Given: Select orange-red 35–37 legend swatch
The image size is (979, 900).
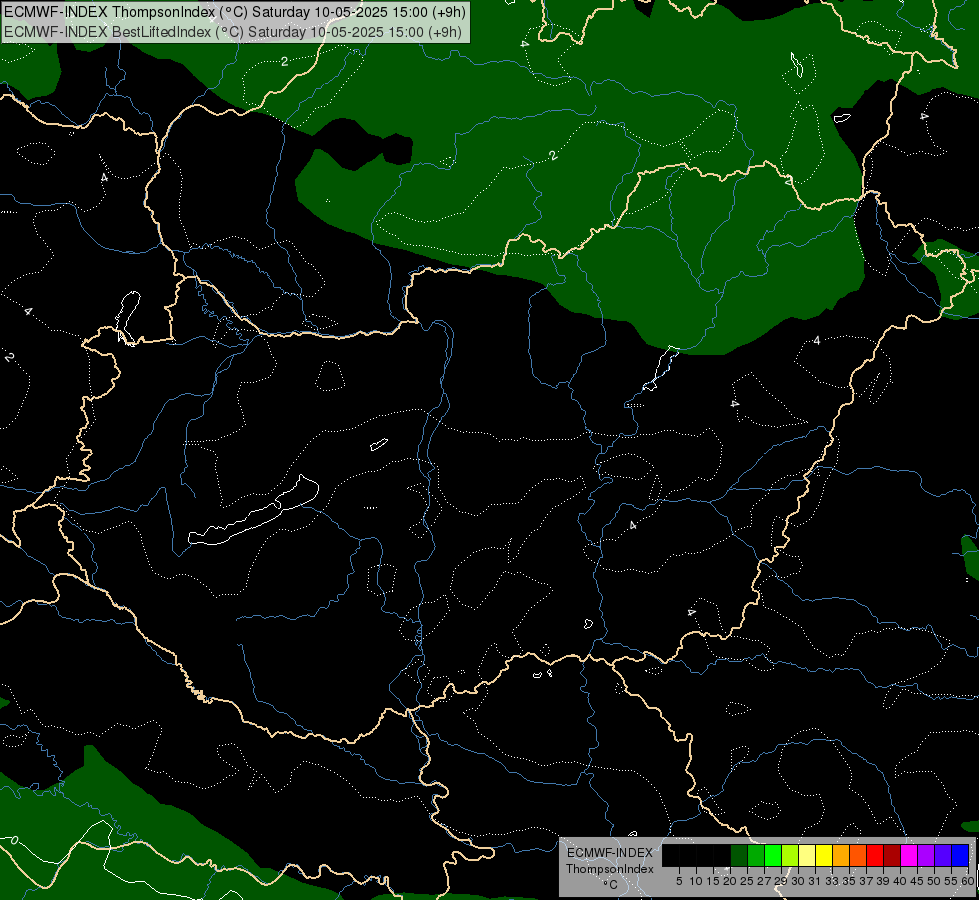Looking at the screenshot, I should coord(858,855).
